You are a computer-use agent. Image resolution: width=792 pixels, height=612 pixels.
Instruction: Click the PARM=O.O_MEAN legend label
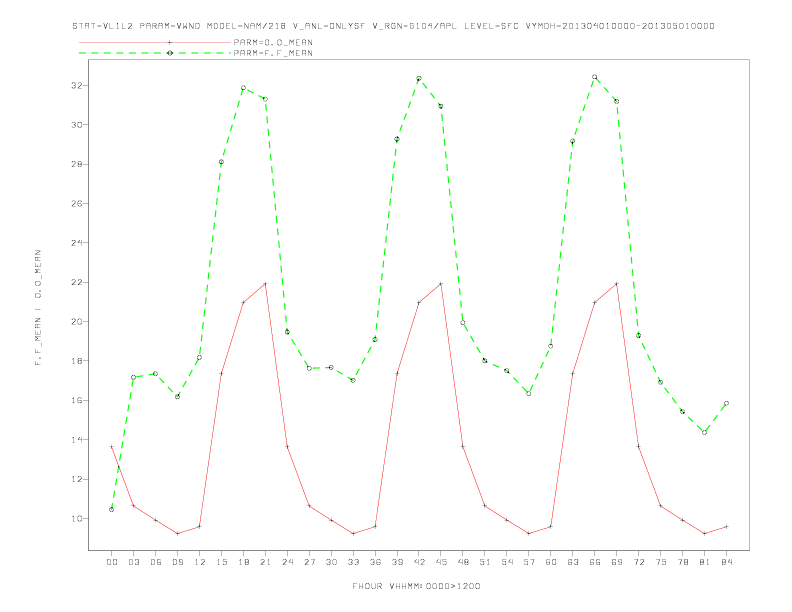273,42
